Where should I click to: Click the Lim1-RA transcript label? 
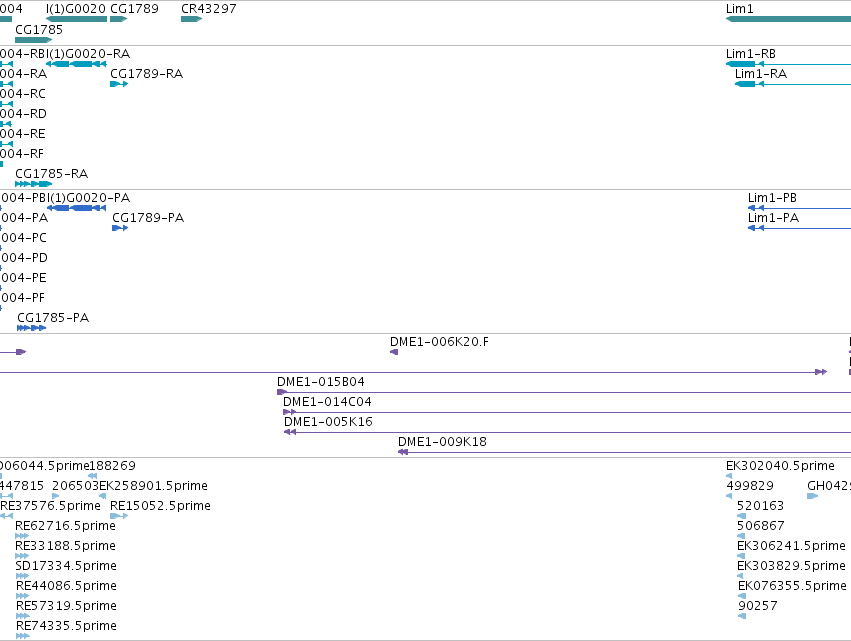click(x=761, y=74)
